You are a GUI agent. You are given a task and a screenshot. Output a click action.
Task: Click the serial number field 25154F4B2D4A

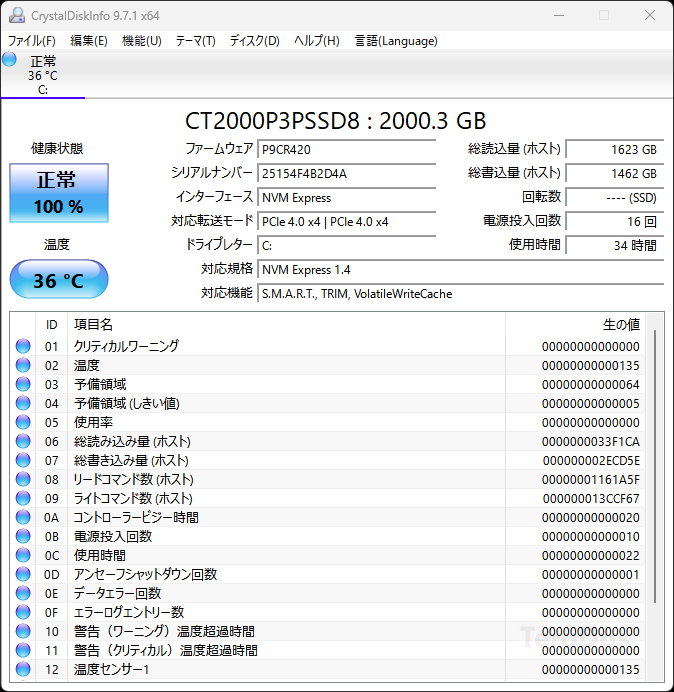click(346, 173)
